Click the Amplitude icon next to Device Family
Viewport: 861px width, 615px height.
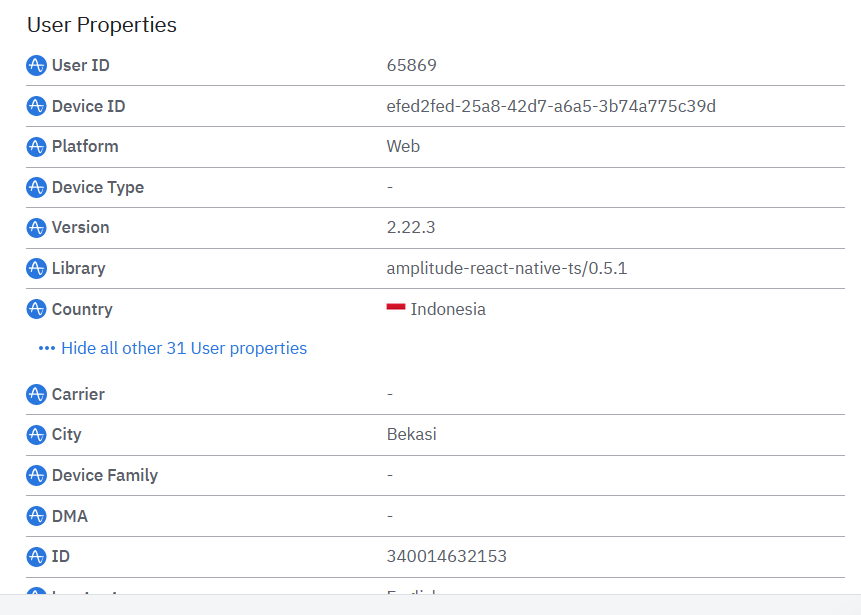(36, 475)
